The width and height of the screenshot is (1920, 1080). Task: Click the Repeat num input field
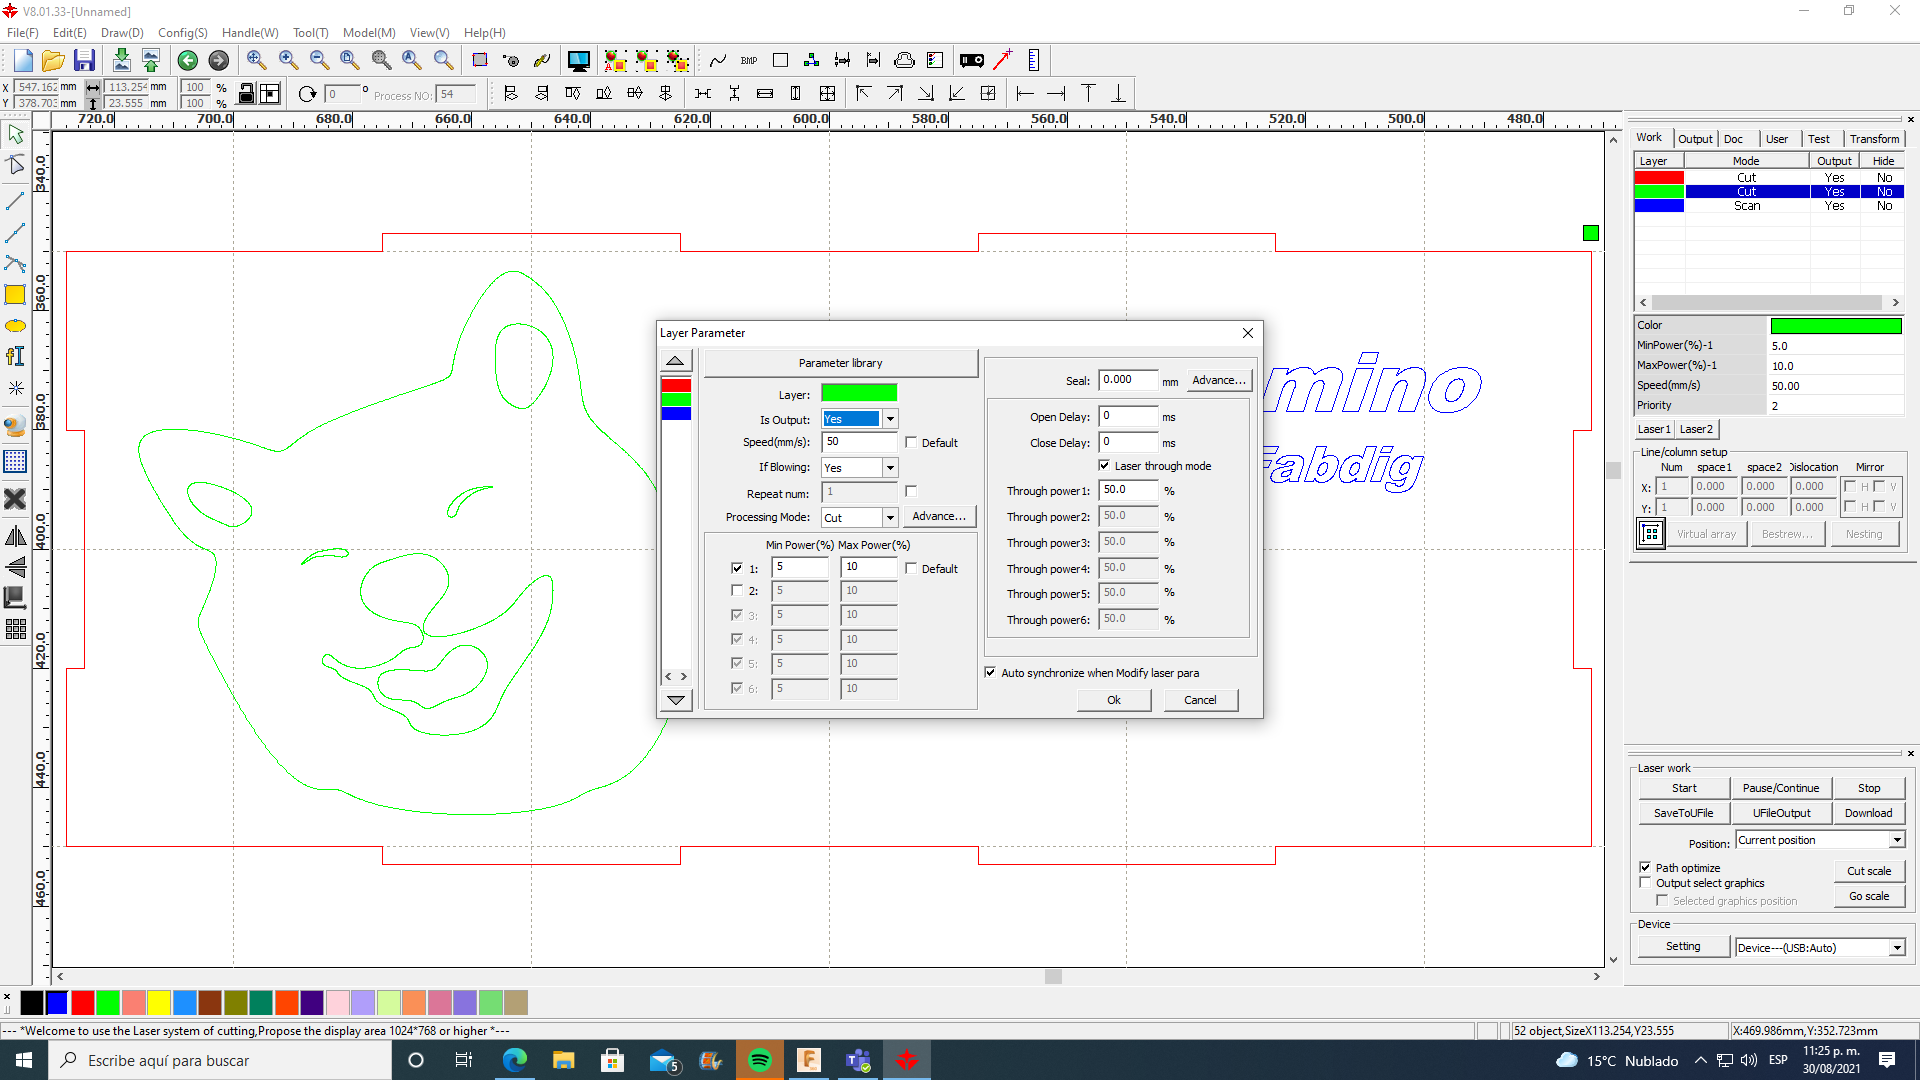(857, 491)
